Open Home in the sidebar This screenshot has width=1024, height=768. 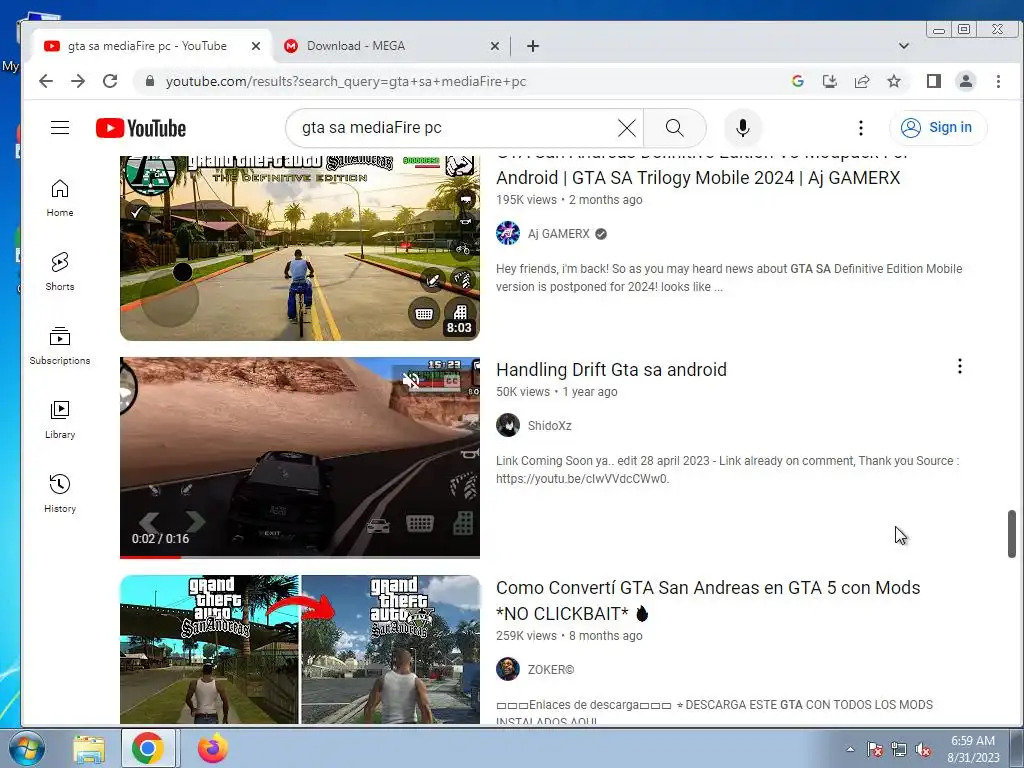click(60, 198)
